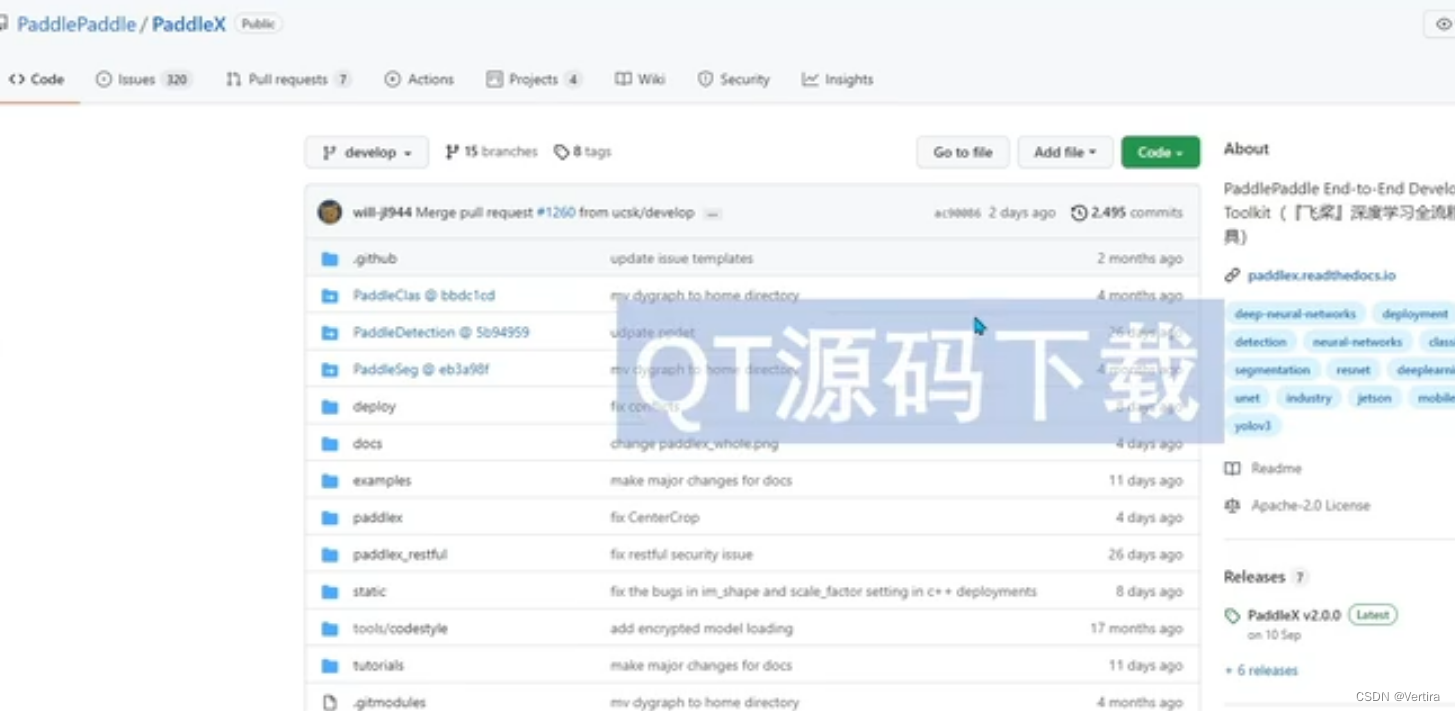This screenshot has width=1455, height=711.
Task: Open the PaddleX v2.0.0 release
Action: click(x=1294, y=615)
